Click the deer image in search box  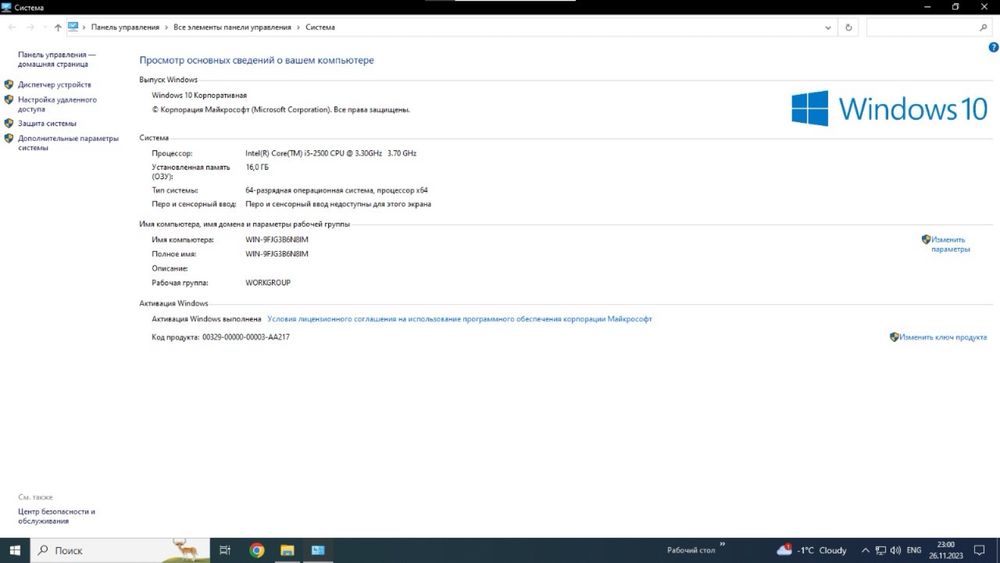186,550
